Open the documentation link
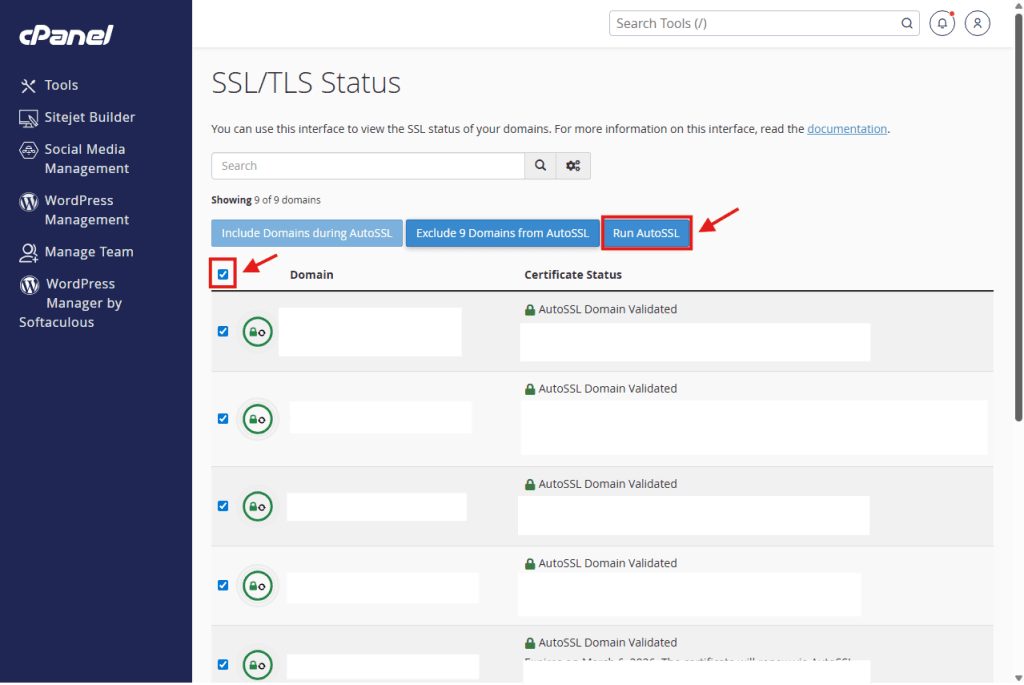 click(846, 129)
